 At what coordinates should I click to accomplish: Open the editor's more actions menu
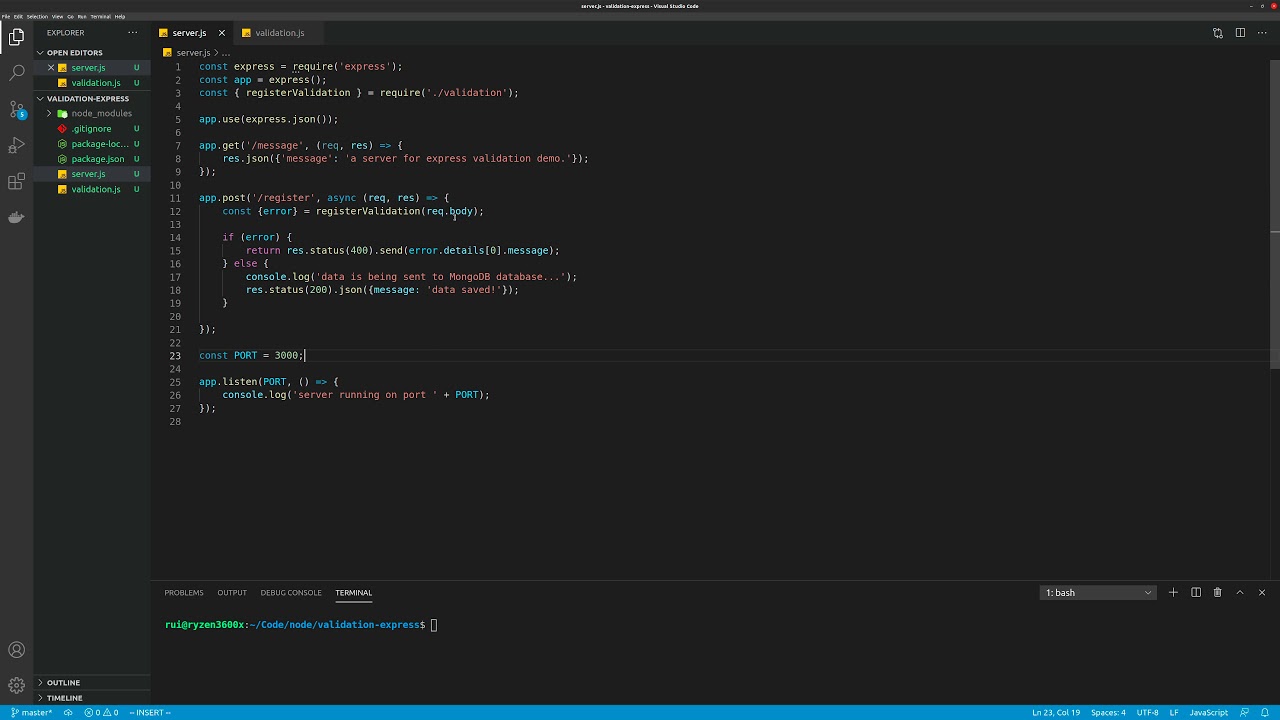[1262, 33]
